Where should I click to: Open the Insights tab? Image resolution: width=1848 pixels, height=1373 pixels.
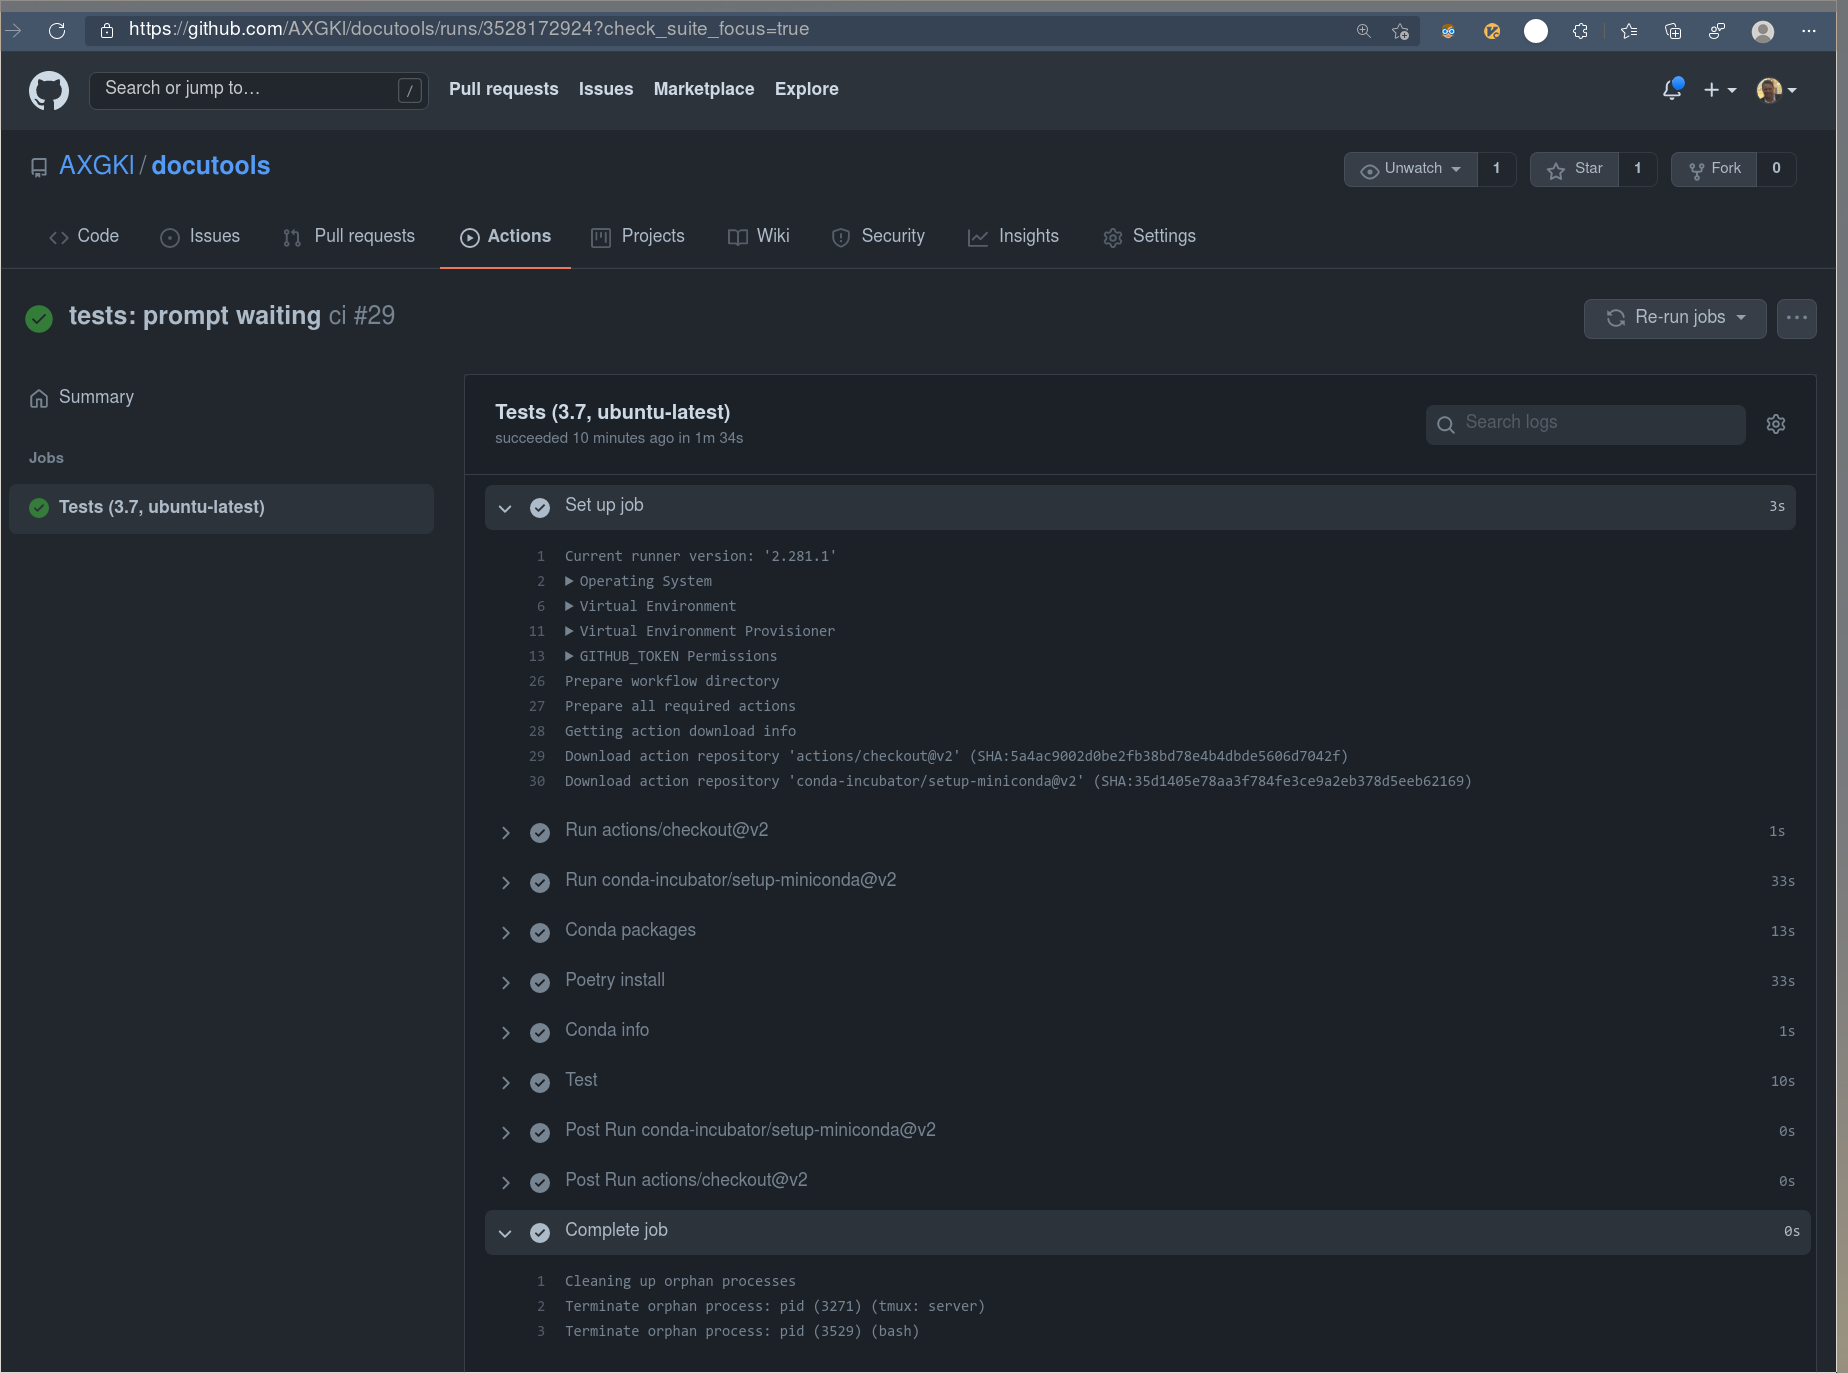coord(1013,237)
